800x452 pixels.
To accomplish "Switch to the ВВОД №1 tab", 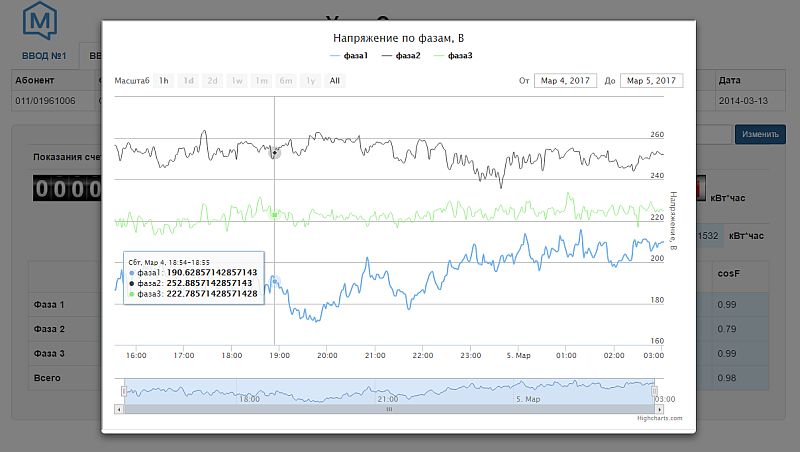I will tap(44, 56).
